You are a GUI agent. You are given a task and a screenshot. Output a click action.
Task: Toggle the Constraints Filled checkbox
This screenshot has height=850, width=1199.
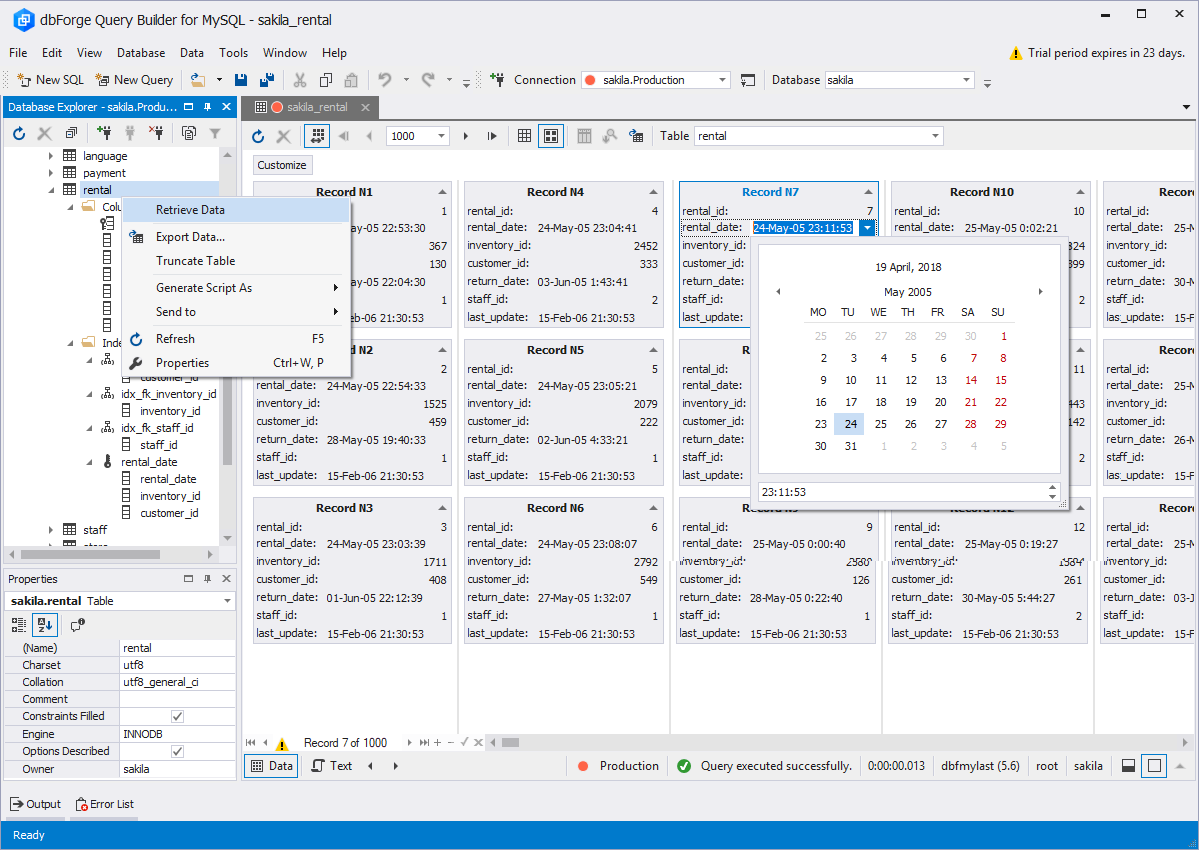pos(177,716)
